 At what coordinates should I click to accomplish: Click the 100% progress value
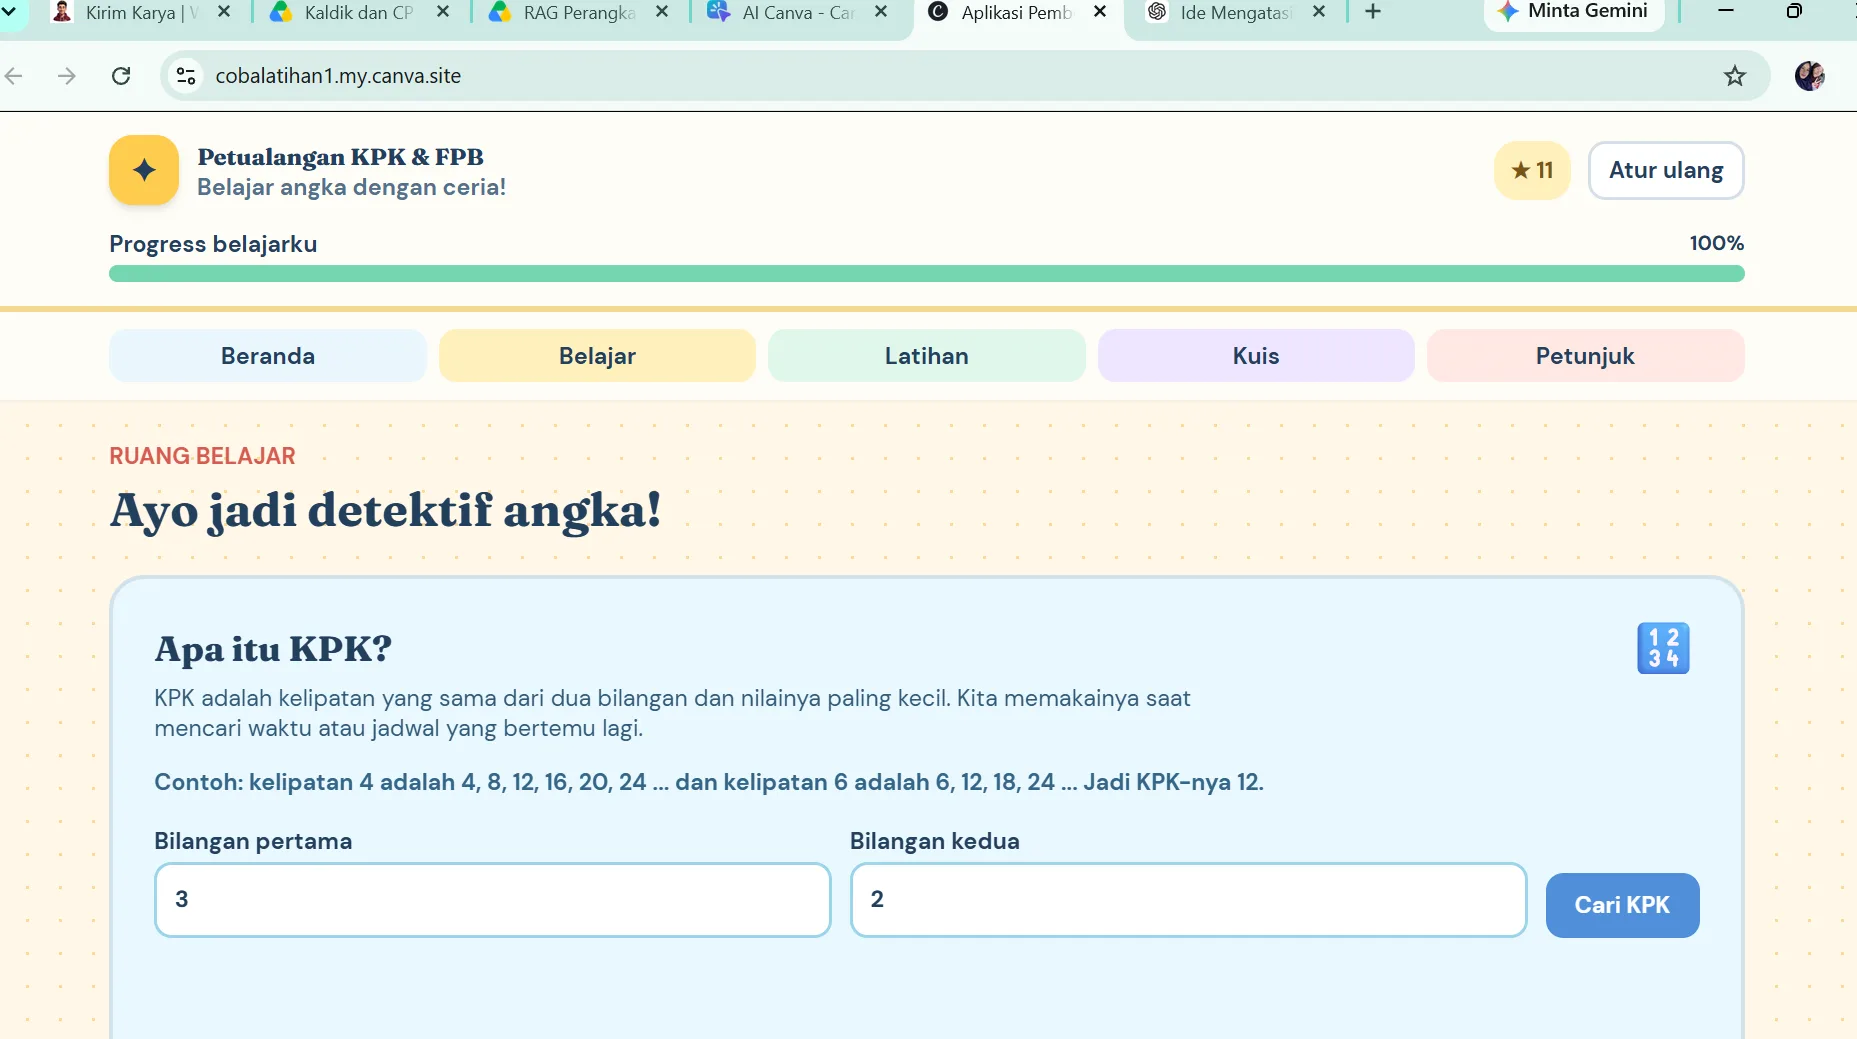coord(1716,243)
